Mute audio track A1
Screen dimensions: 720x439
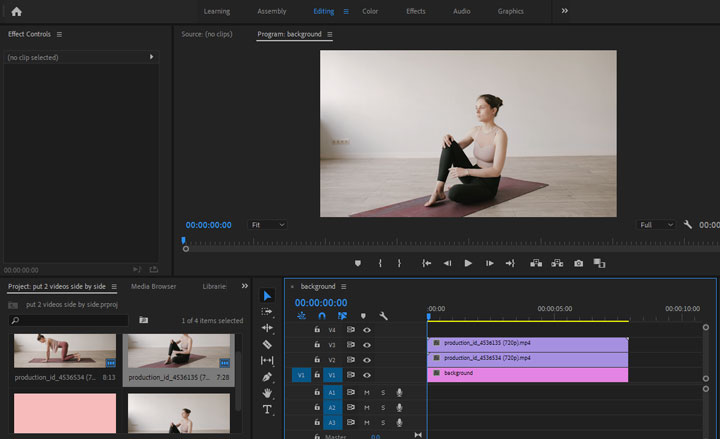pos(367,393)
